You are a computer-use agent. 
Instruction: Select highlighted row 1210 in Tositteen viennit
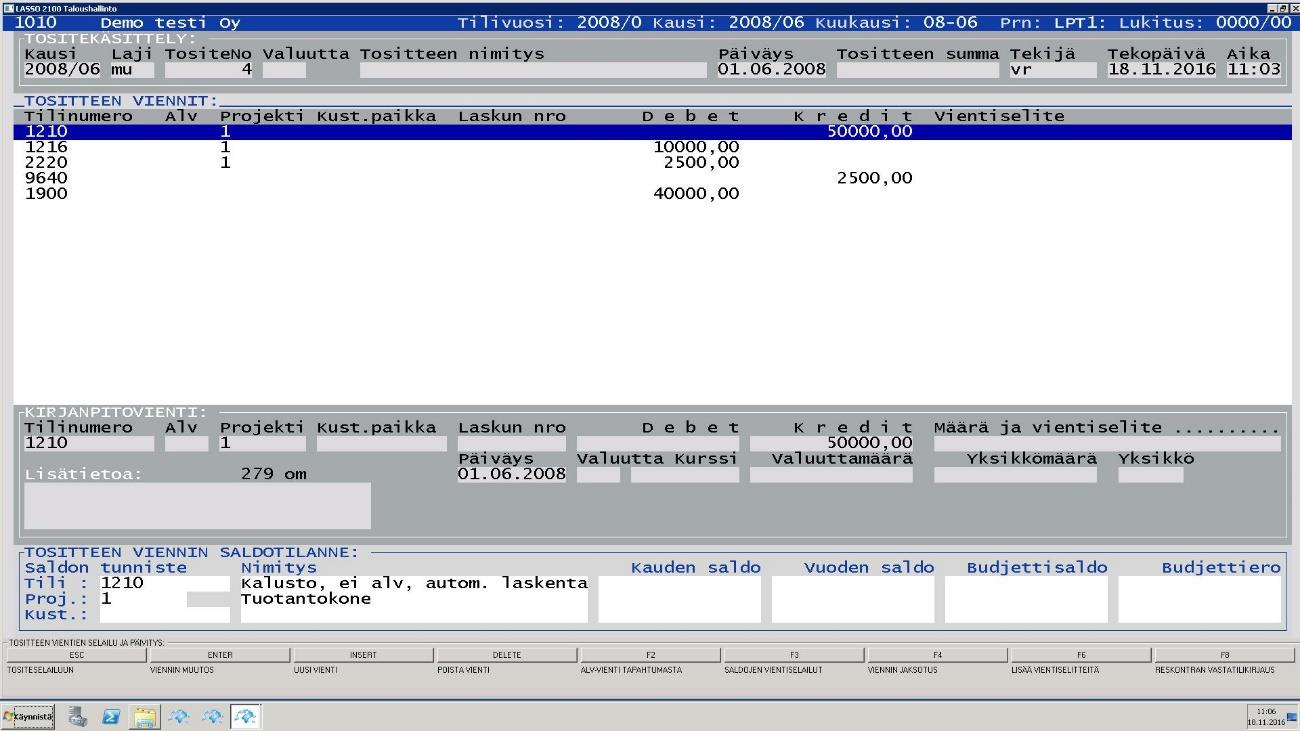(652, 131)
